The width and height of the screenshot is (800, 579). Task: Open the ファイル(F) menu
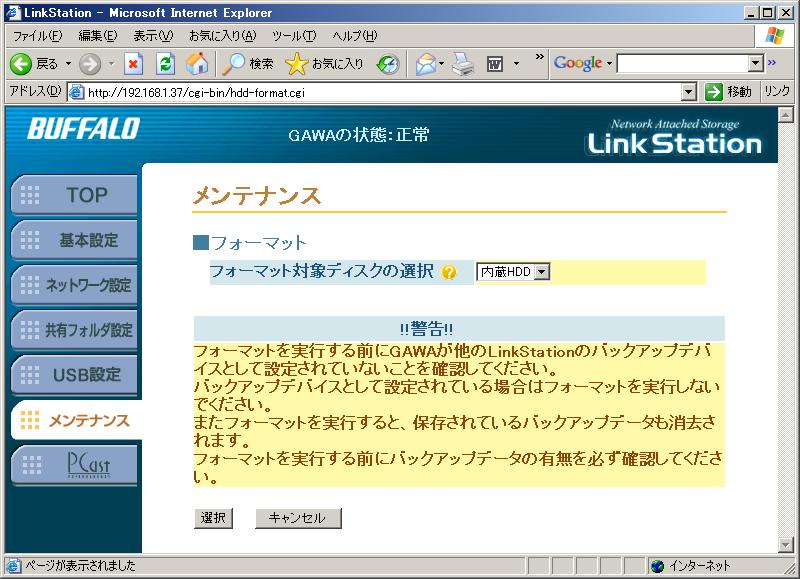tap(37, 36)
